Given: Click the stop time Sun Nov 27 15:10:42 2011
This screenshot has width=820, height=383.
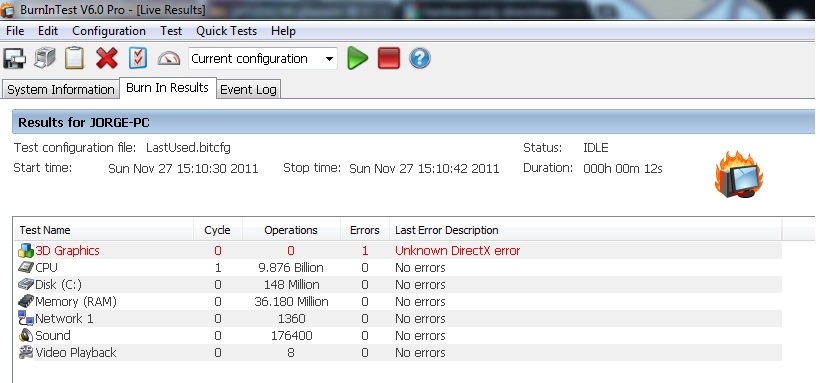Looking at the screenshot, I should pyautogui.click(x=424, y=168).
